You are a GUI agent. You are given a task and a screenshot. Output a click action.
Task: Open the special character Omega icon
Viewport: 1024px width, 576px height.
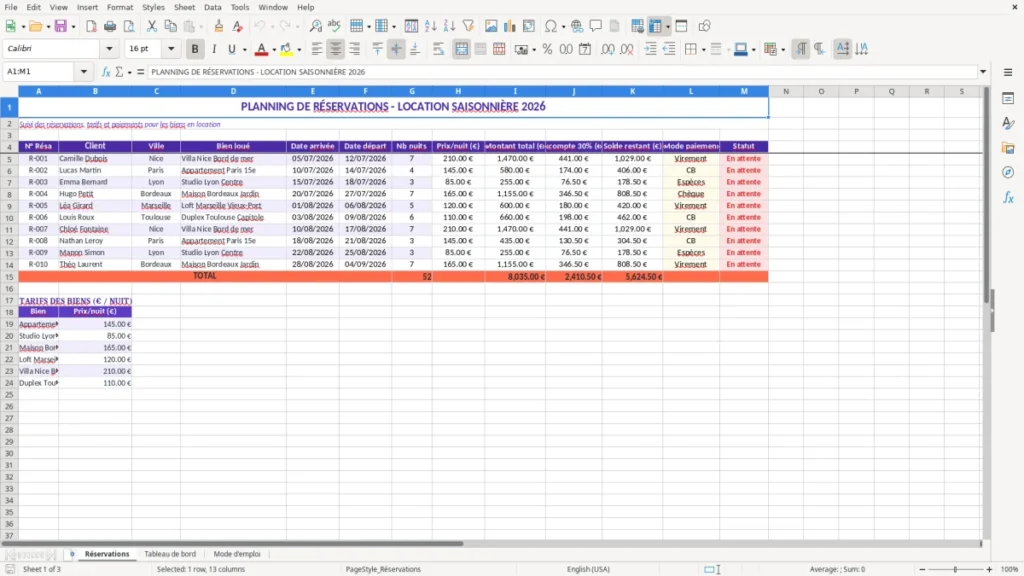[551, 26]
